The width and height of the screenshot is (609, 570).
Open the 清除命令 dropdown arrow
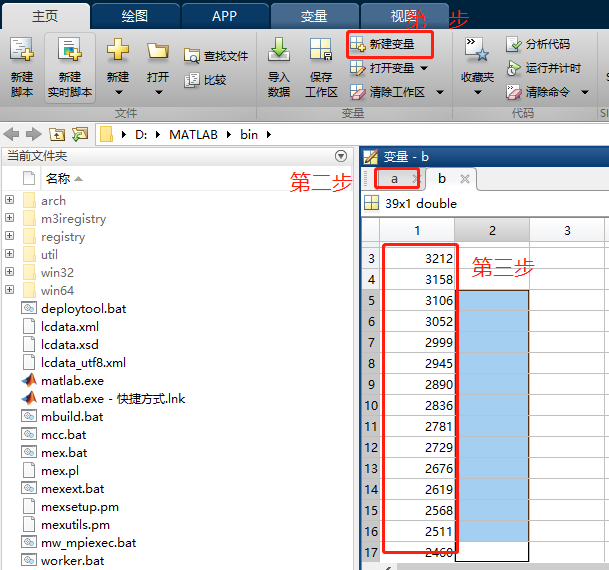pyautogui.click(x=585, y=92)
